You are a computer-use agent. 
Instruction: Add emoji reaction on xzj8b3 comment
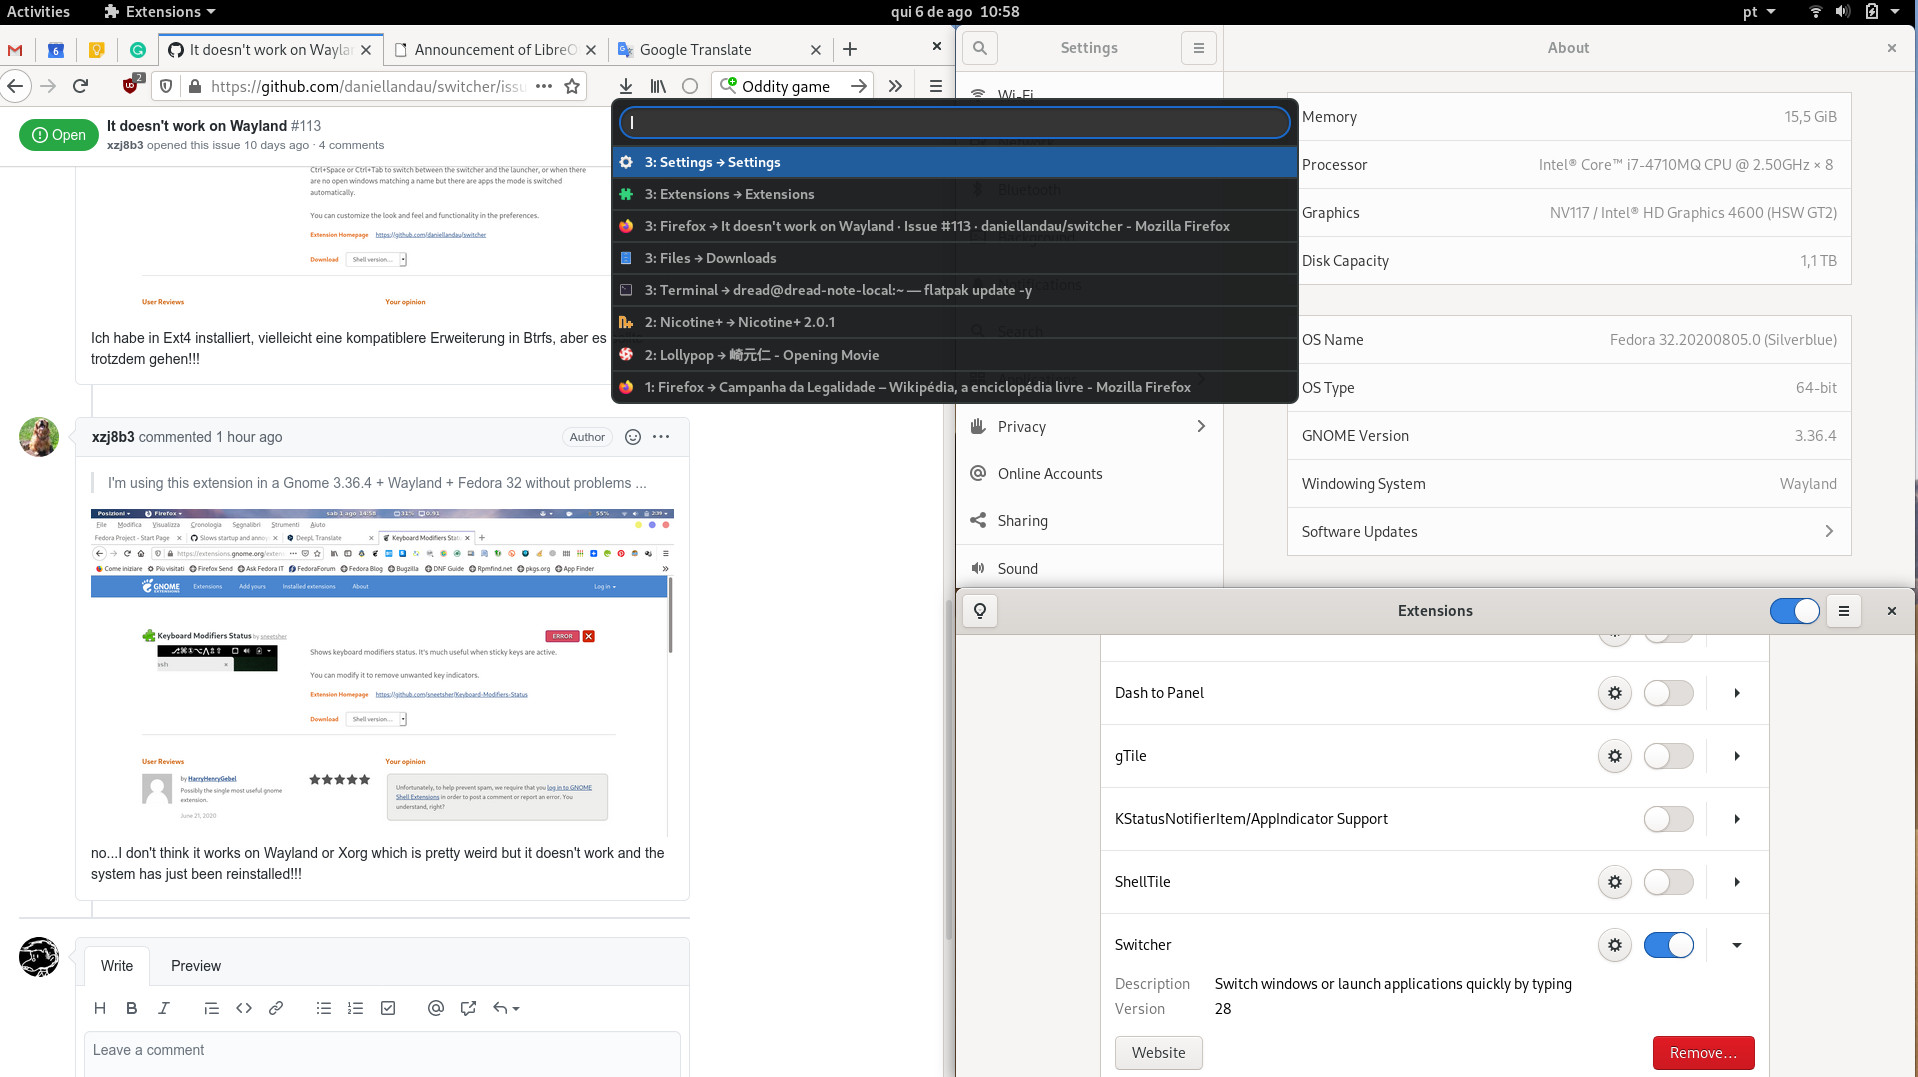pos(633,437)
